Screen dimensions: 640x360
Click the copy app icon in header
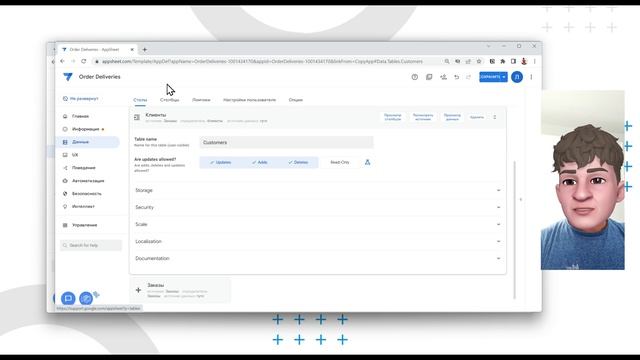(429, 77)
